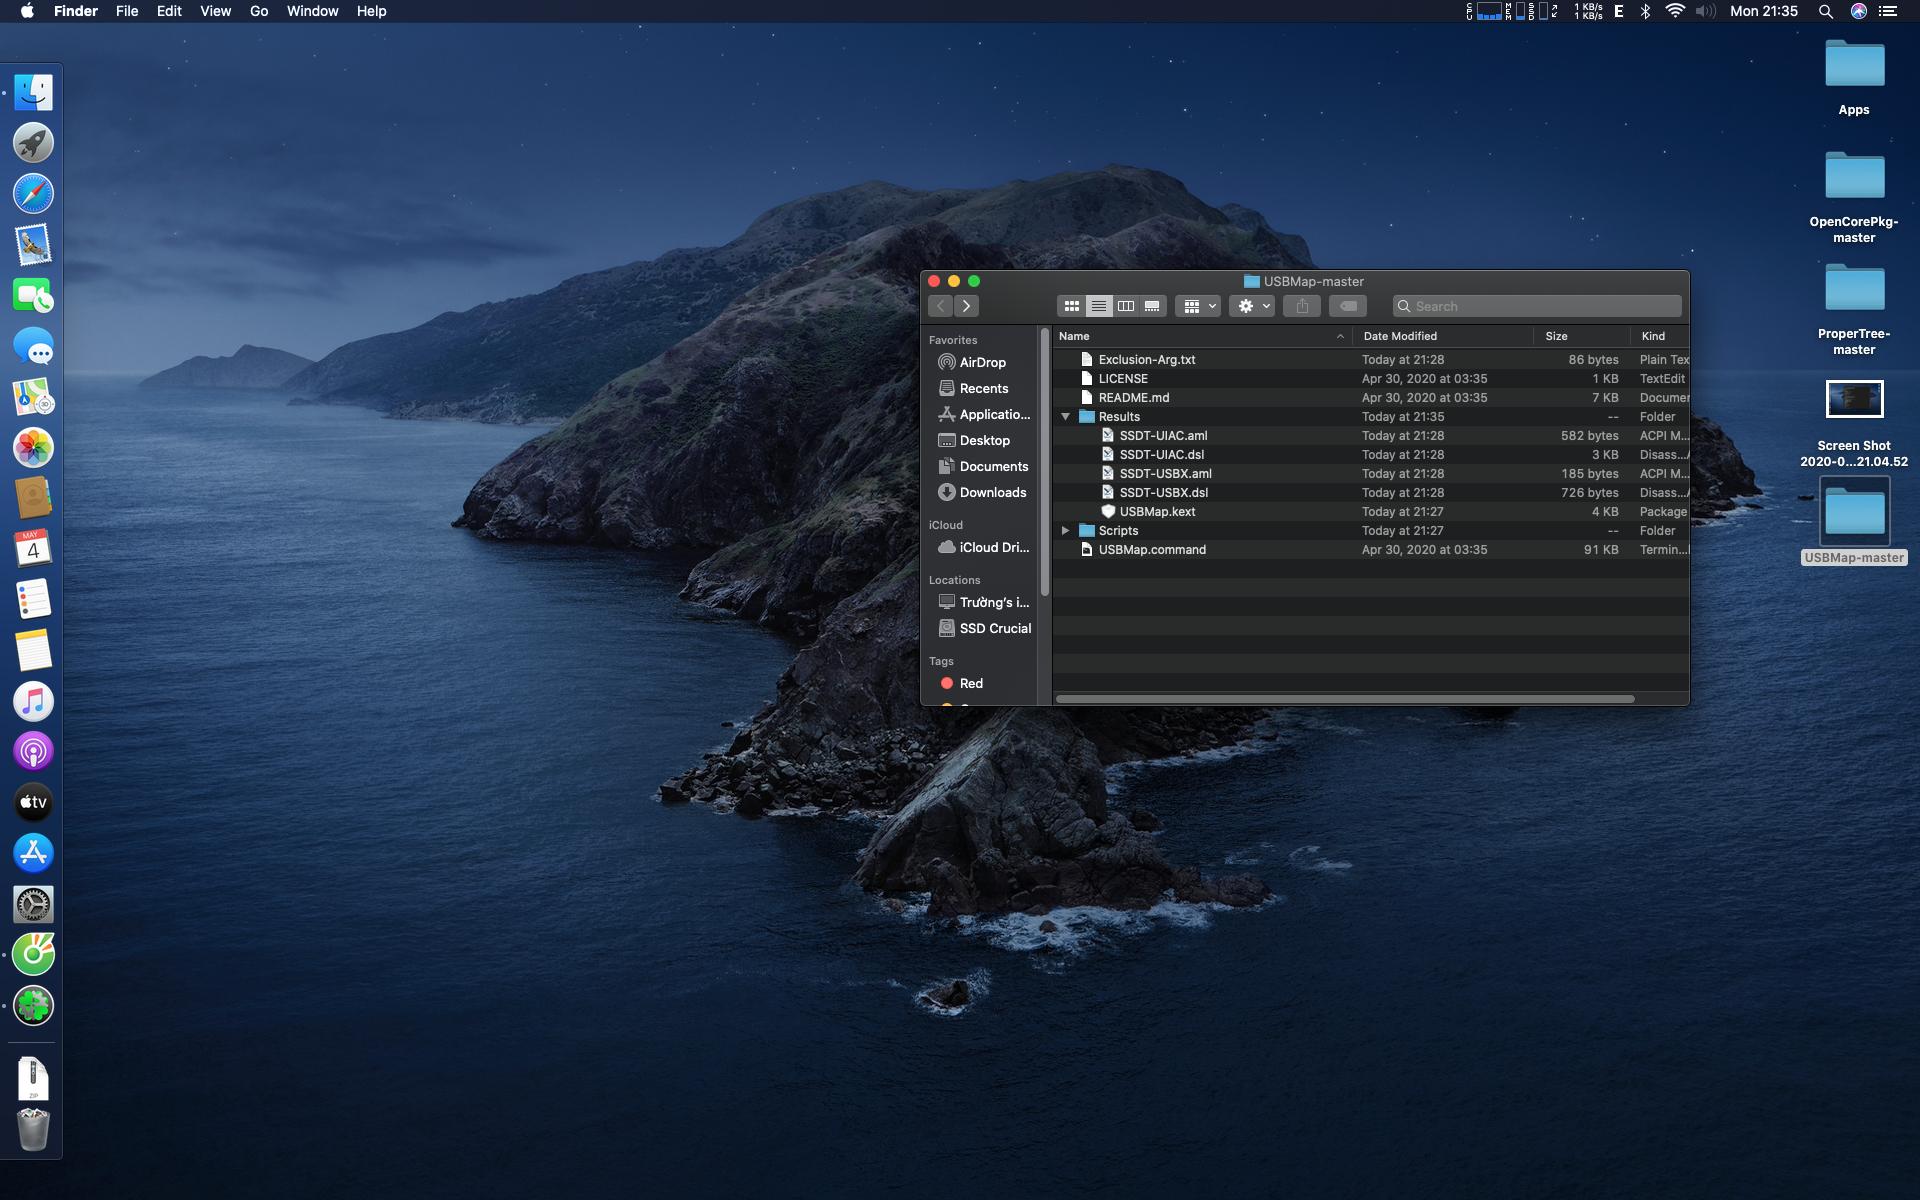This screenshot has height=1200, width=1920.
Task: Open FaceTime from the Dock
Action: [33, 296]
